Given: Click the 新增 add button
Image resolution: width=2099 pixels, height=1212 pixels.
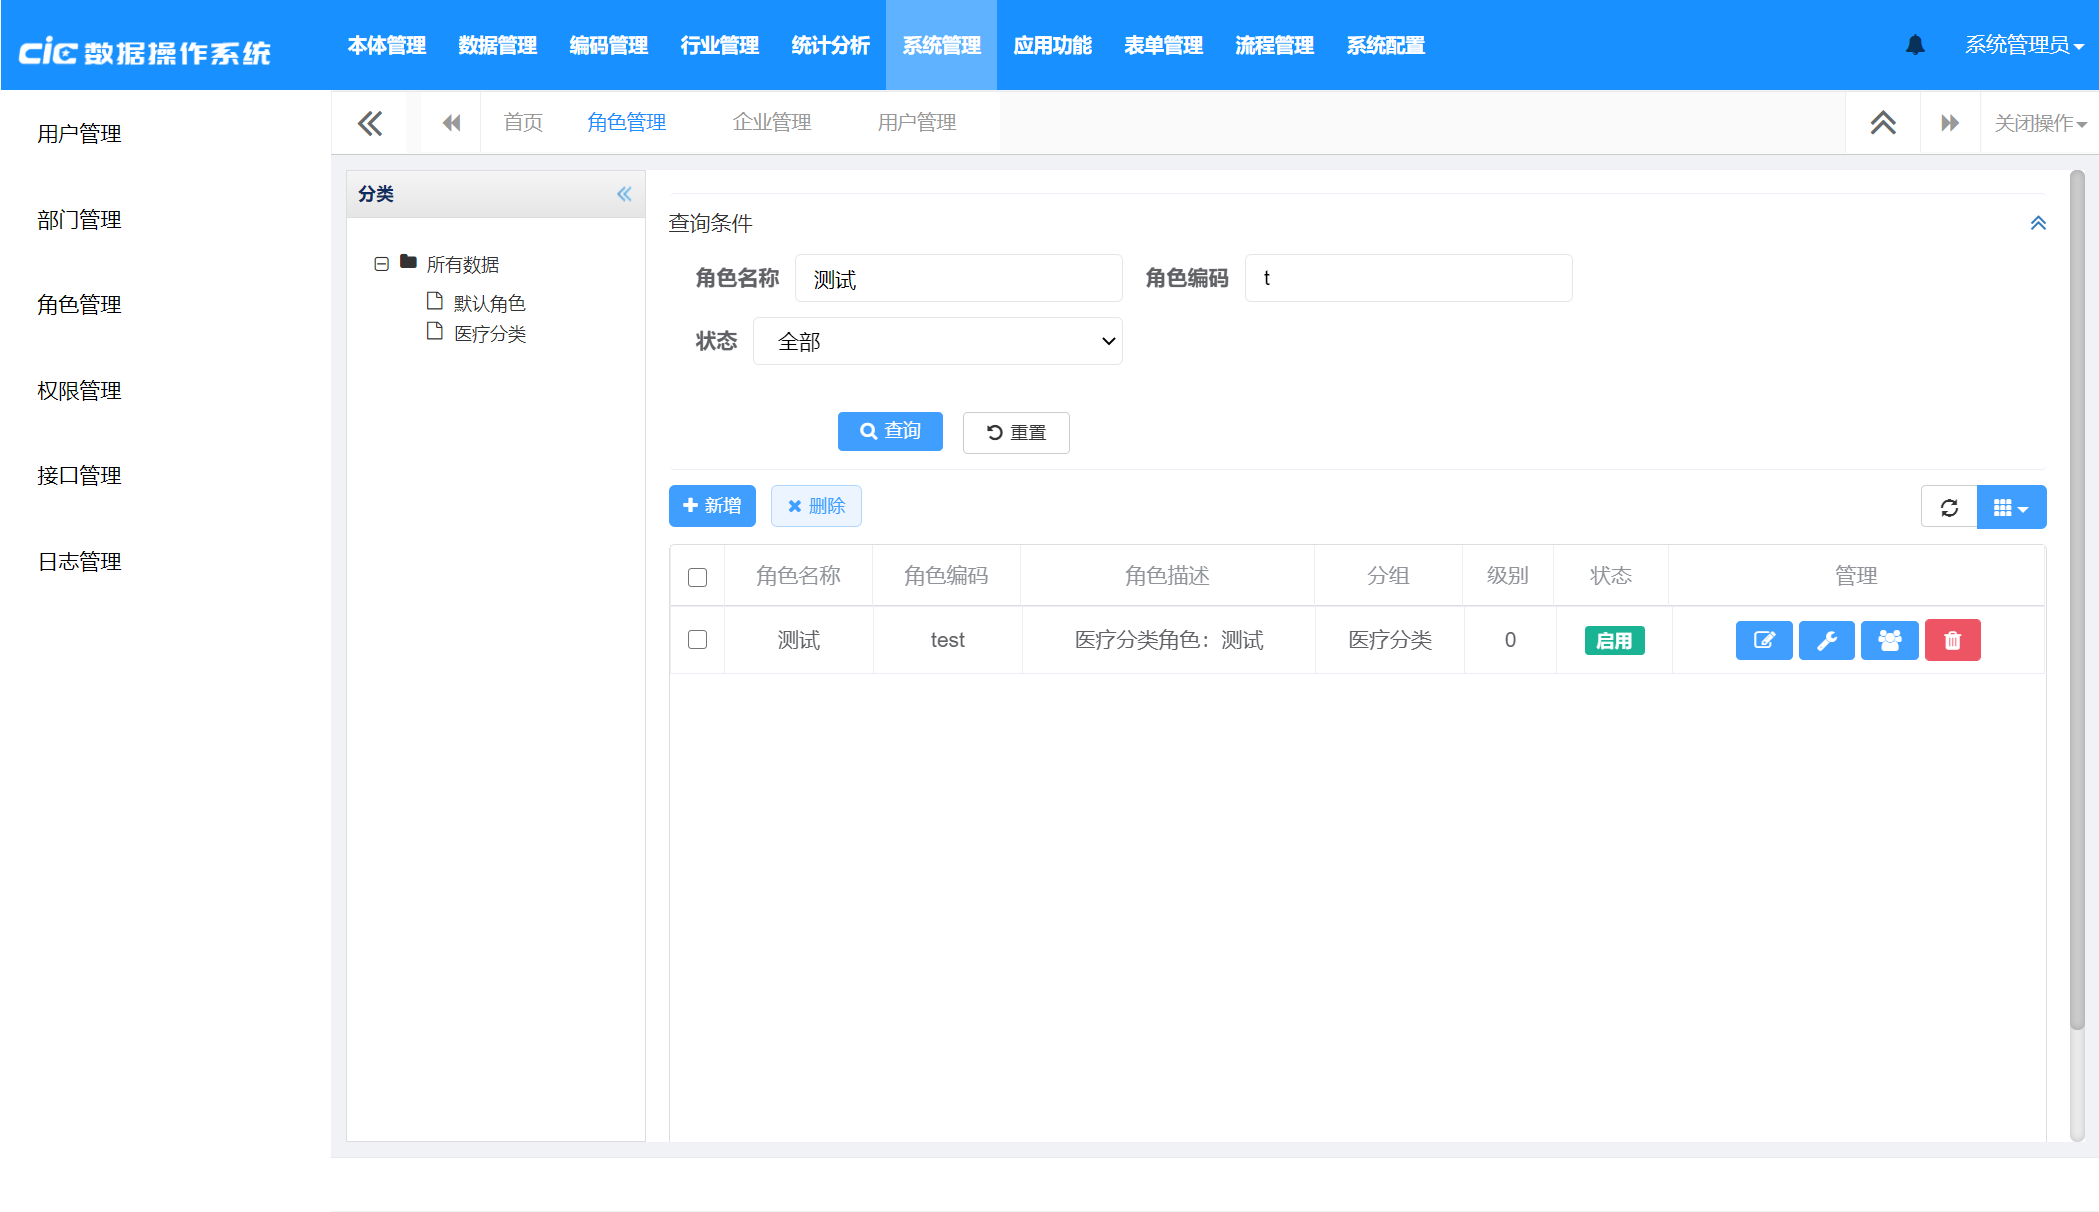Looking at the screenshot, I should pyautogui.click(x=712, y=506).
